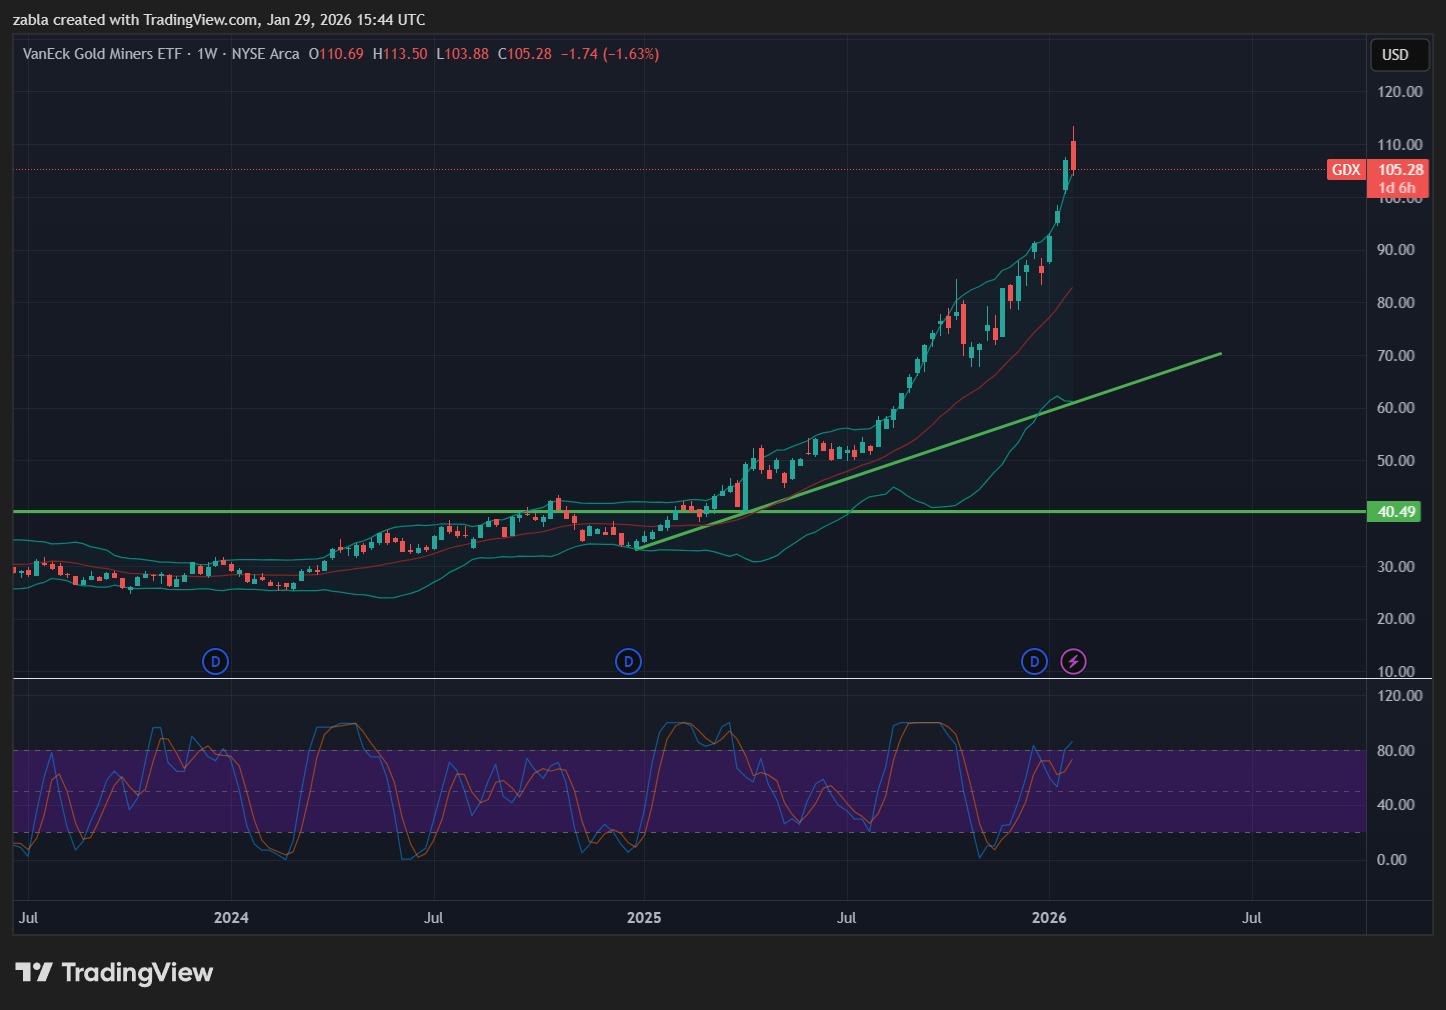Click the 2026 label on time axis
Screen dimensions: 1446x1010
point(1049,917)
